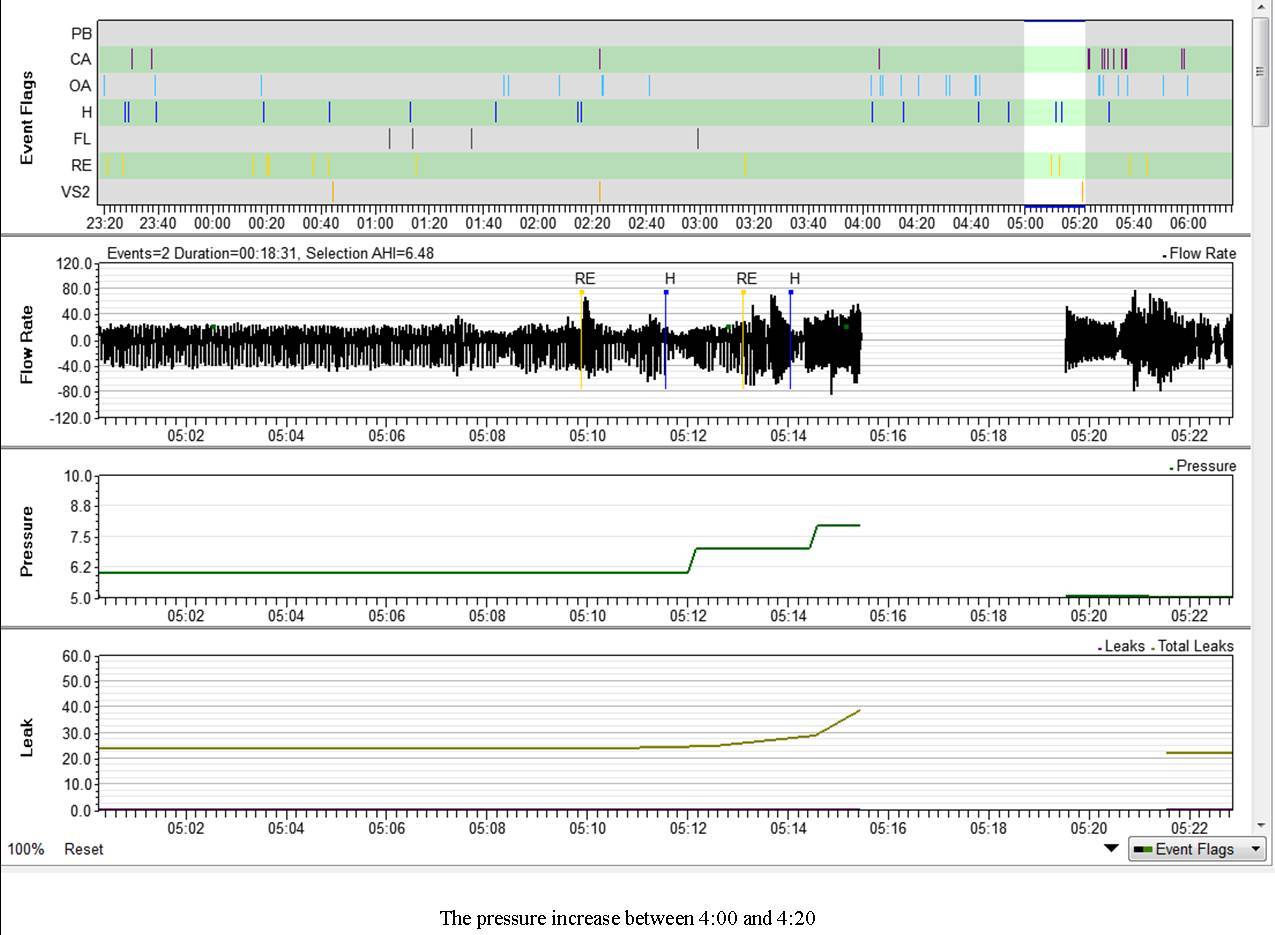Click the Event Flags vertical graph title
The height and width of the screenshot is (935, 1275).
click(x=27, y=117)
